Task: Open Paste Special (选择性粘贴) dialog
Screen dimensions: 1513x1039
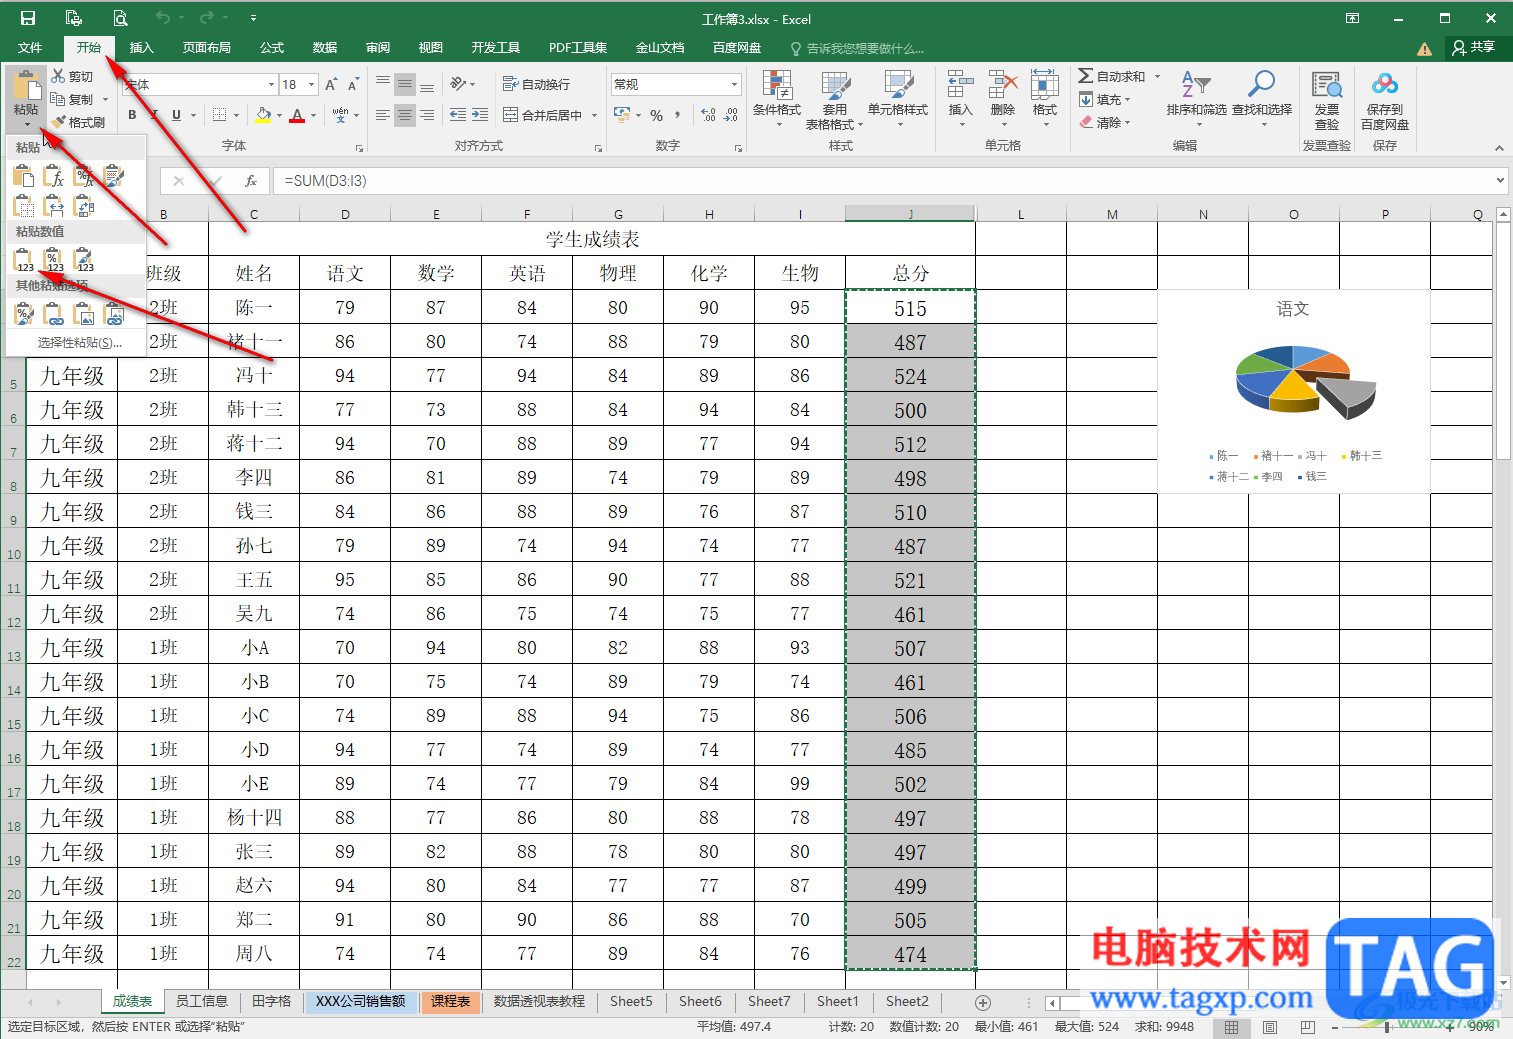Action: pyautogui.click(x=80, y=343)
